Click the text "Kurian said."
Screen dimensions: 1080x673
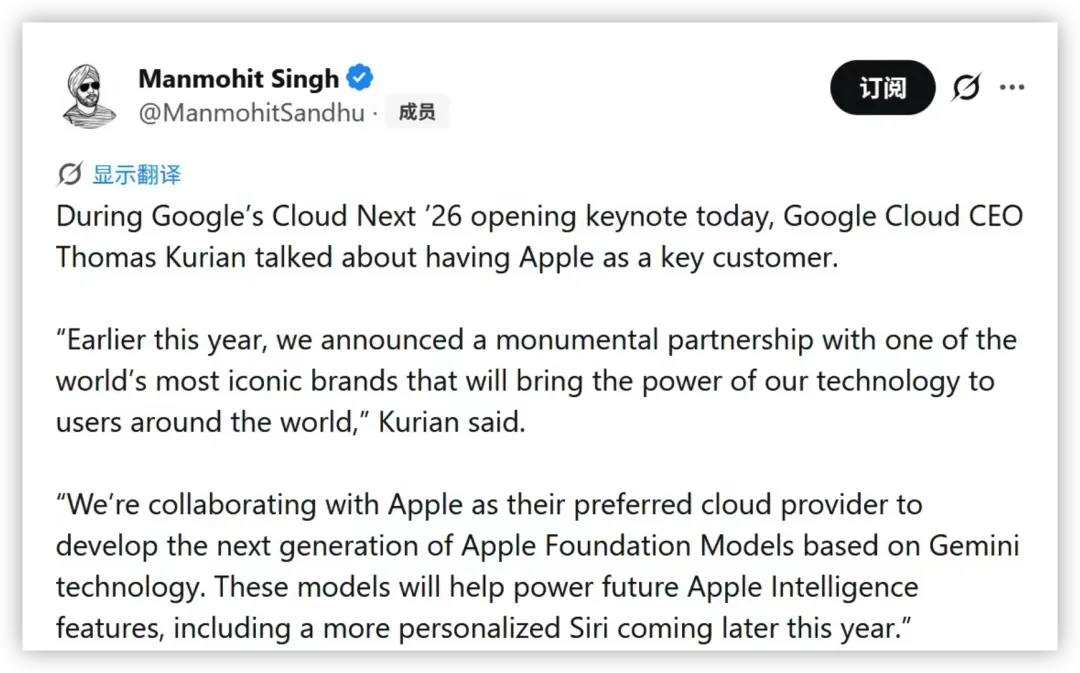pos(452,422)
